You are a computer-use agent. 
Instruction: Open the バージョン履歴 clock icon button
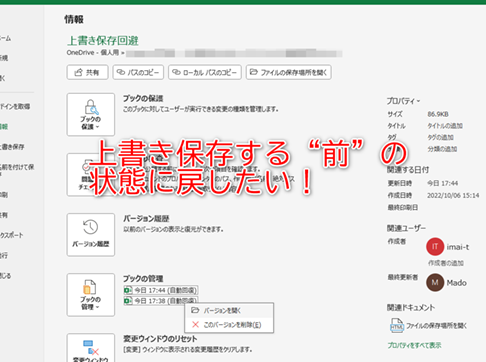pyautogui.click(x=91, y=235)
